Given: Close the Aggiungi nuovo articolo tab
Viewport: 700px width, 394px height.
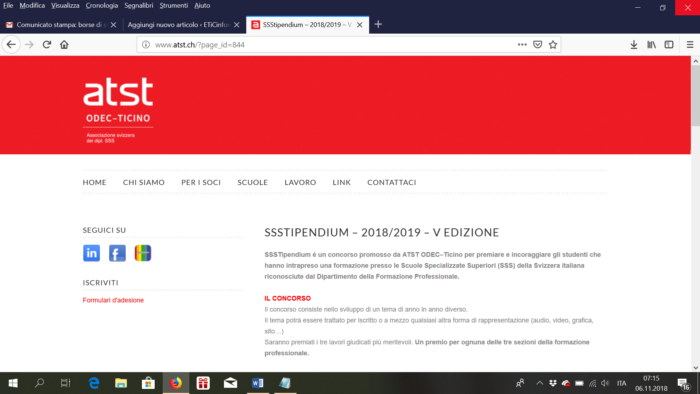Looking at the screenshot, I should (x=237, y=25).
